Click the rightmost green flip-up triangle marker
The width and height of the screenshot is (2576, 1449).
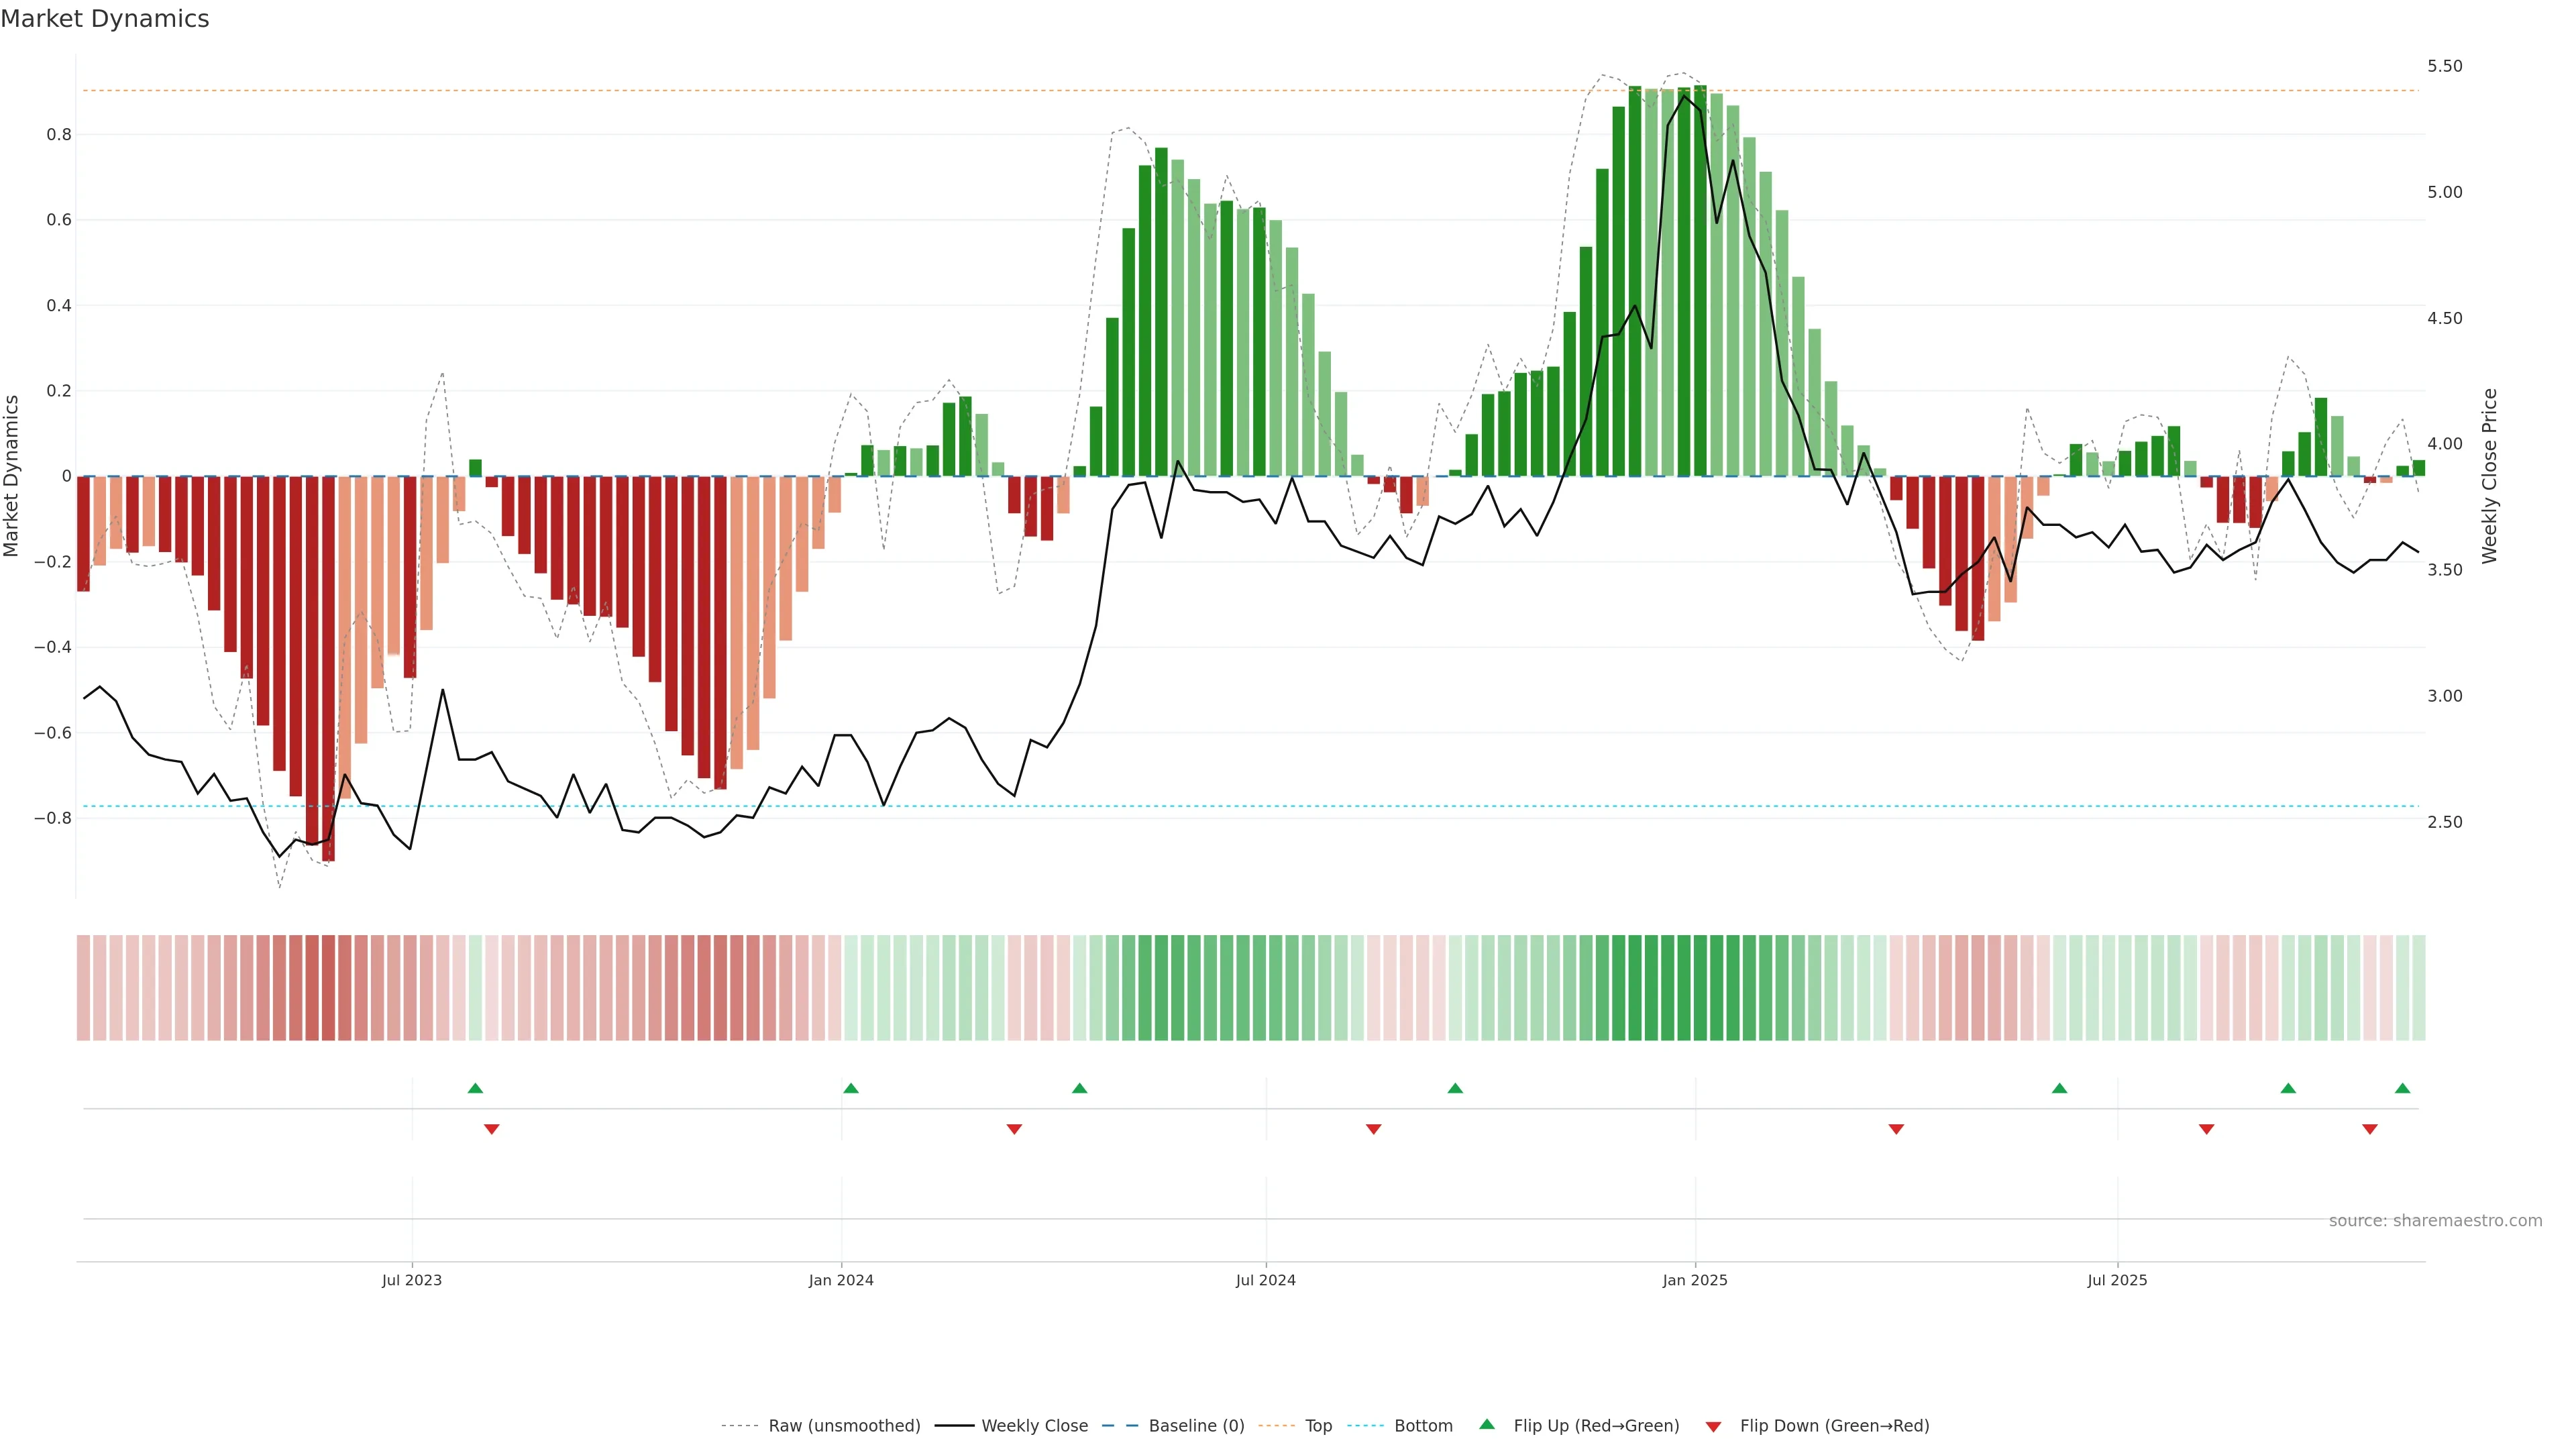click(x=2402, y=1088)
